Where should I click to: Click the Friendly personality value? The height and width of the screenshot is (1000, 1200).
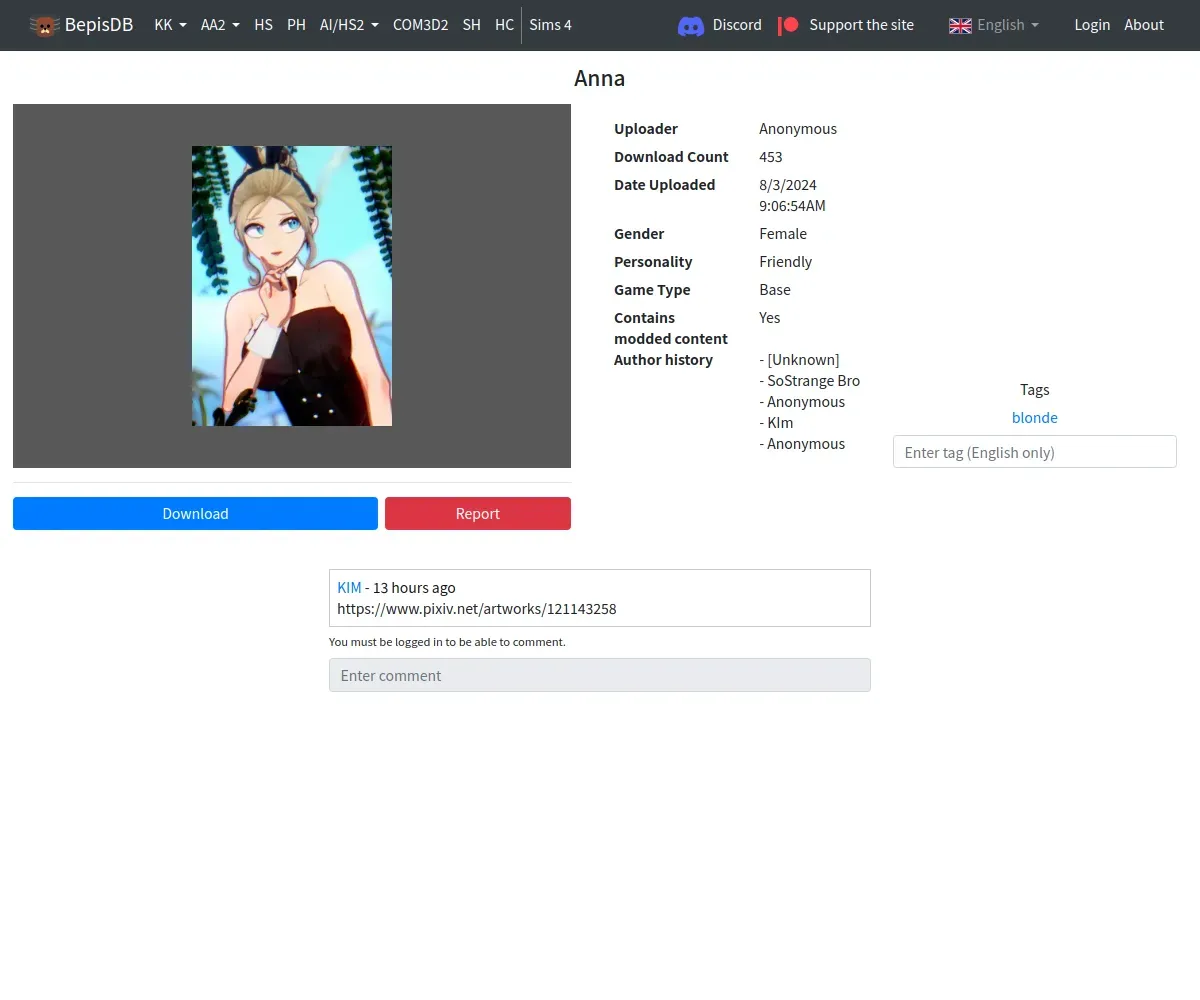pyautogui.click(x=786, y=262)
